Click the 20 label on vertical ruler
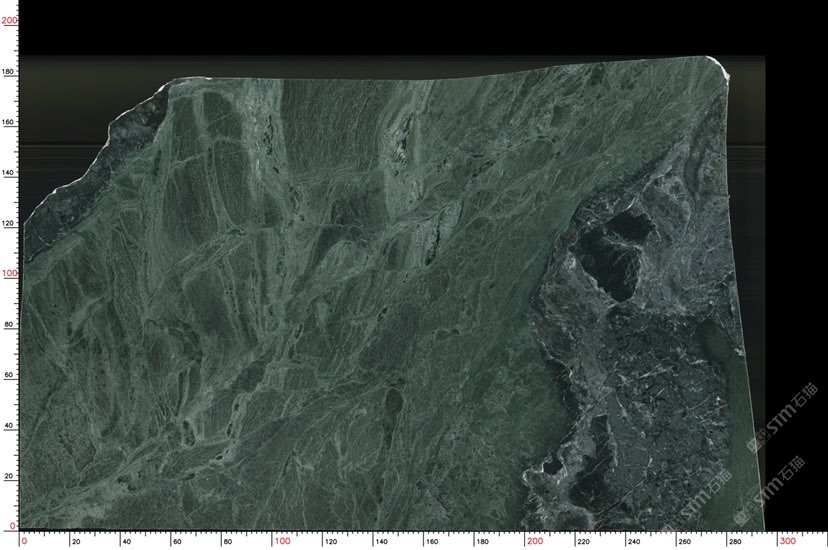The height and width of the screenshot is (550, 828). pyautogui.click(x=9, y=476)
